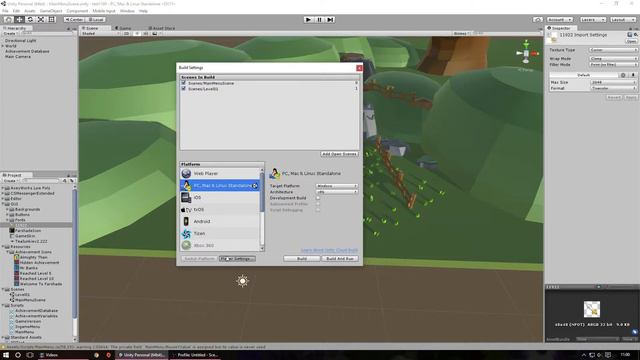This screenshot has height=360, width=640.
Task: Click the Build And Run button
Action: pos(340,259)
